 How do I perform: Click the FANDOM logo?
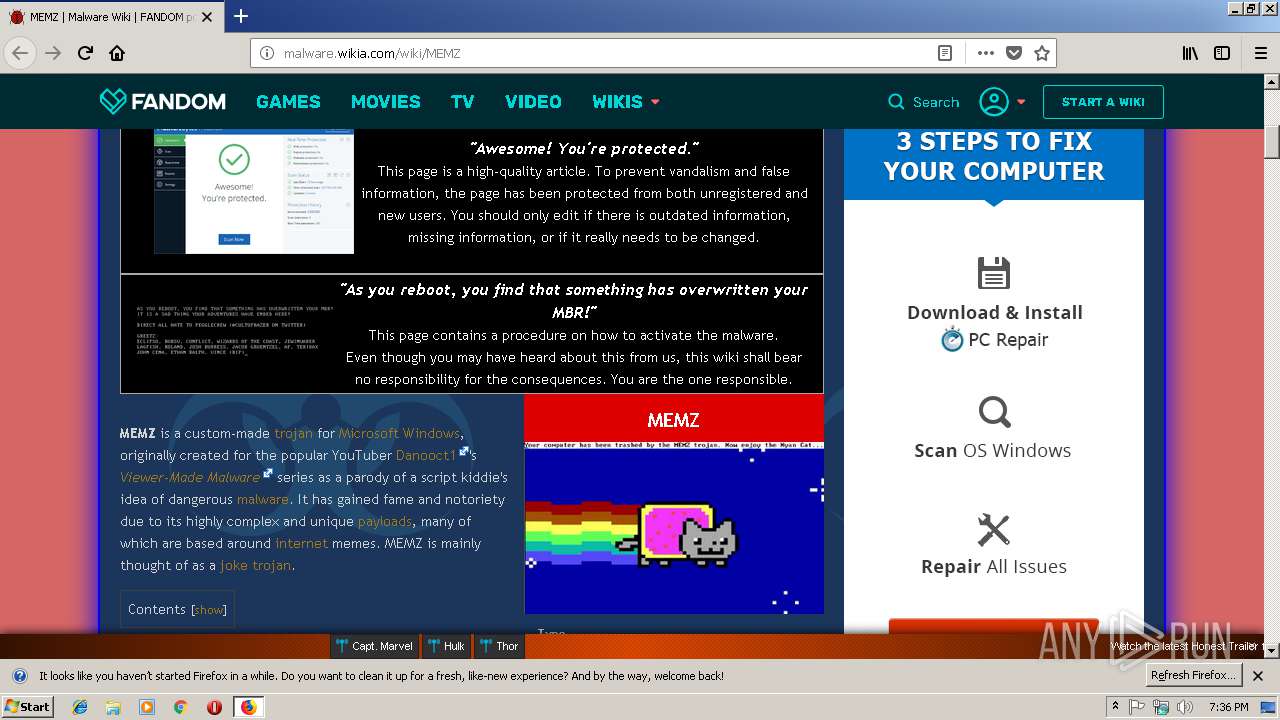pos(162,101)
